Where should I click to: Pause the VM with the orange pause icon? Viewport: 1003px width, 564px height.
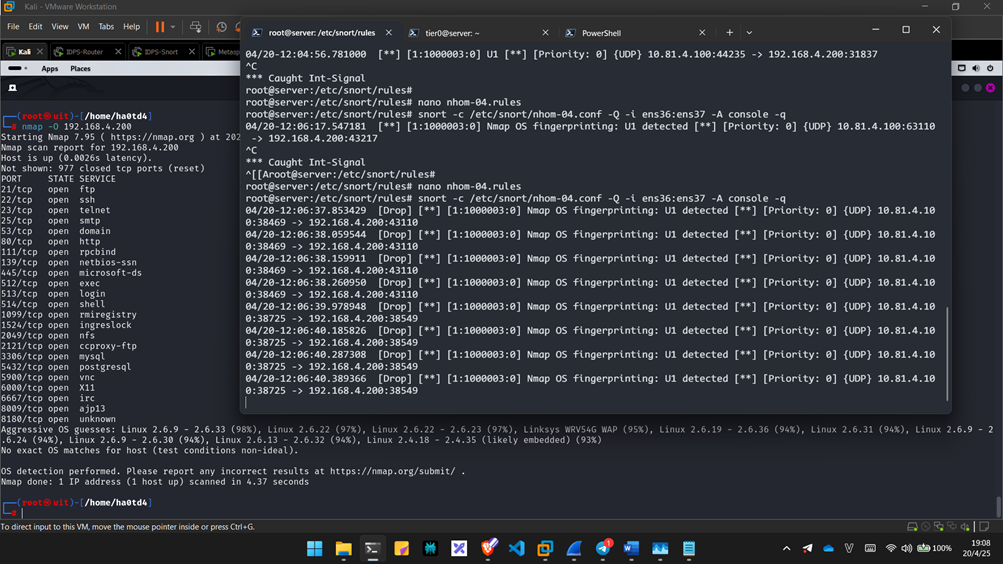(x=160, y=27)
